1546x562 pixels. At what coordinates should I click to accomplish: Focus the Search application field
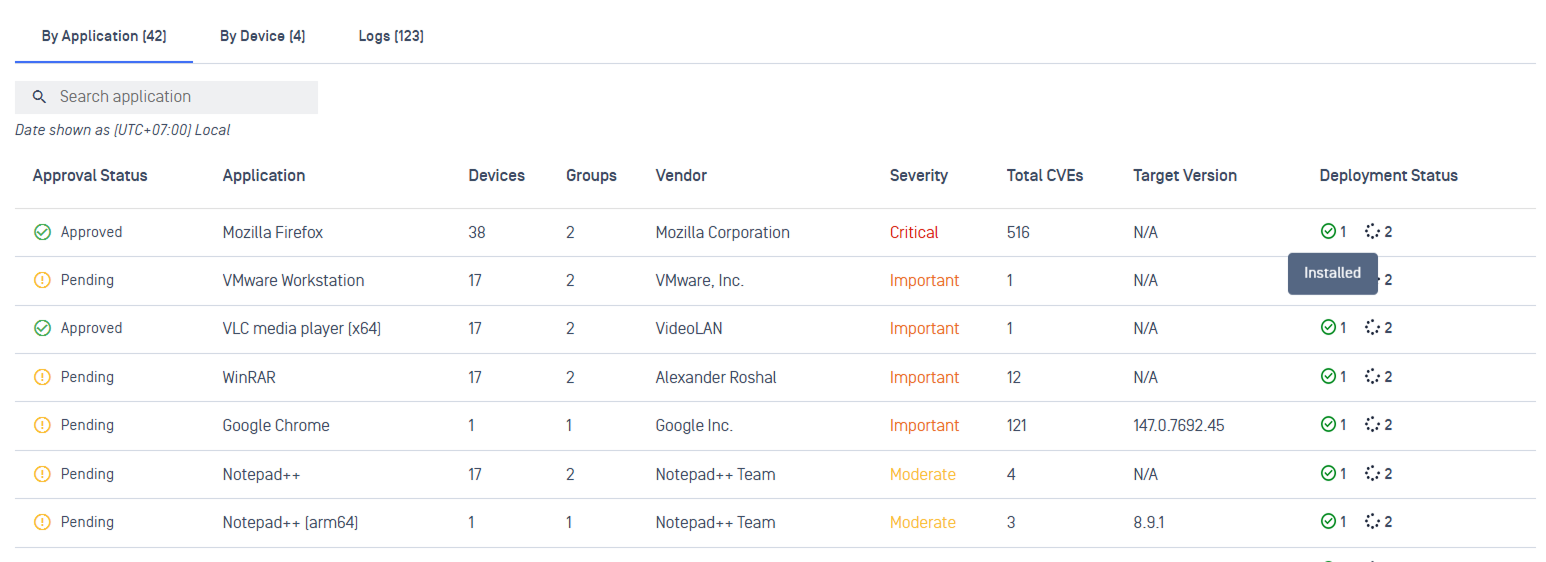[x=166, y=97]
